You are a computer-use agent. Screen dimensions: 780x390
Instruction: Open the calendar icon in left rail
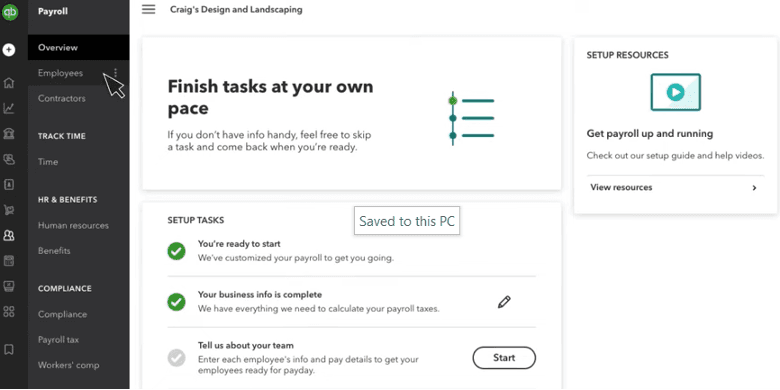[9, 261]
